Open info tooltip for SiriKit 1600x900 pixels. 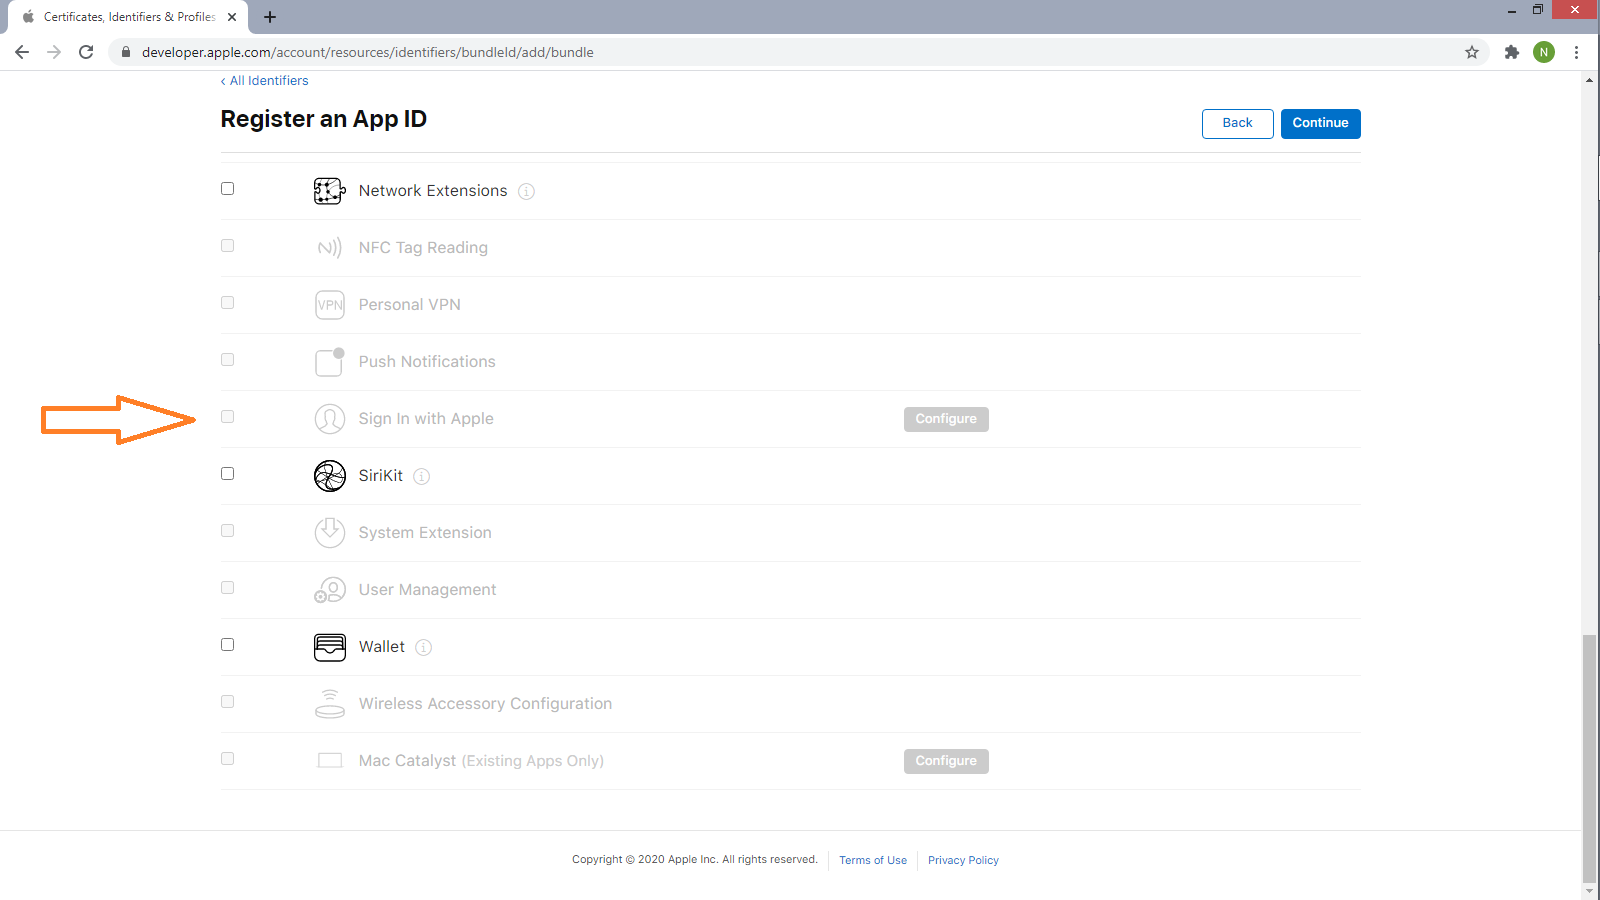click(422, 476)
